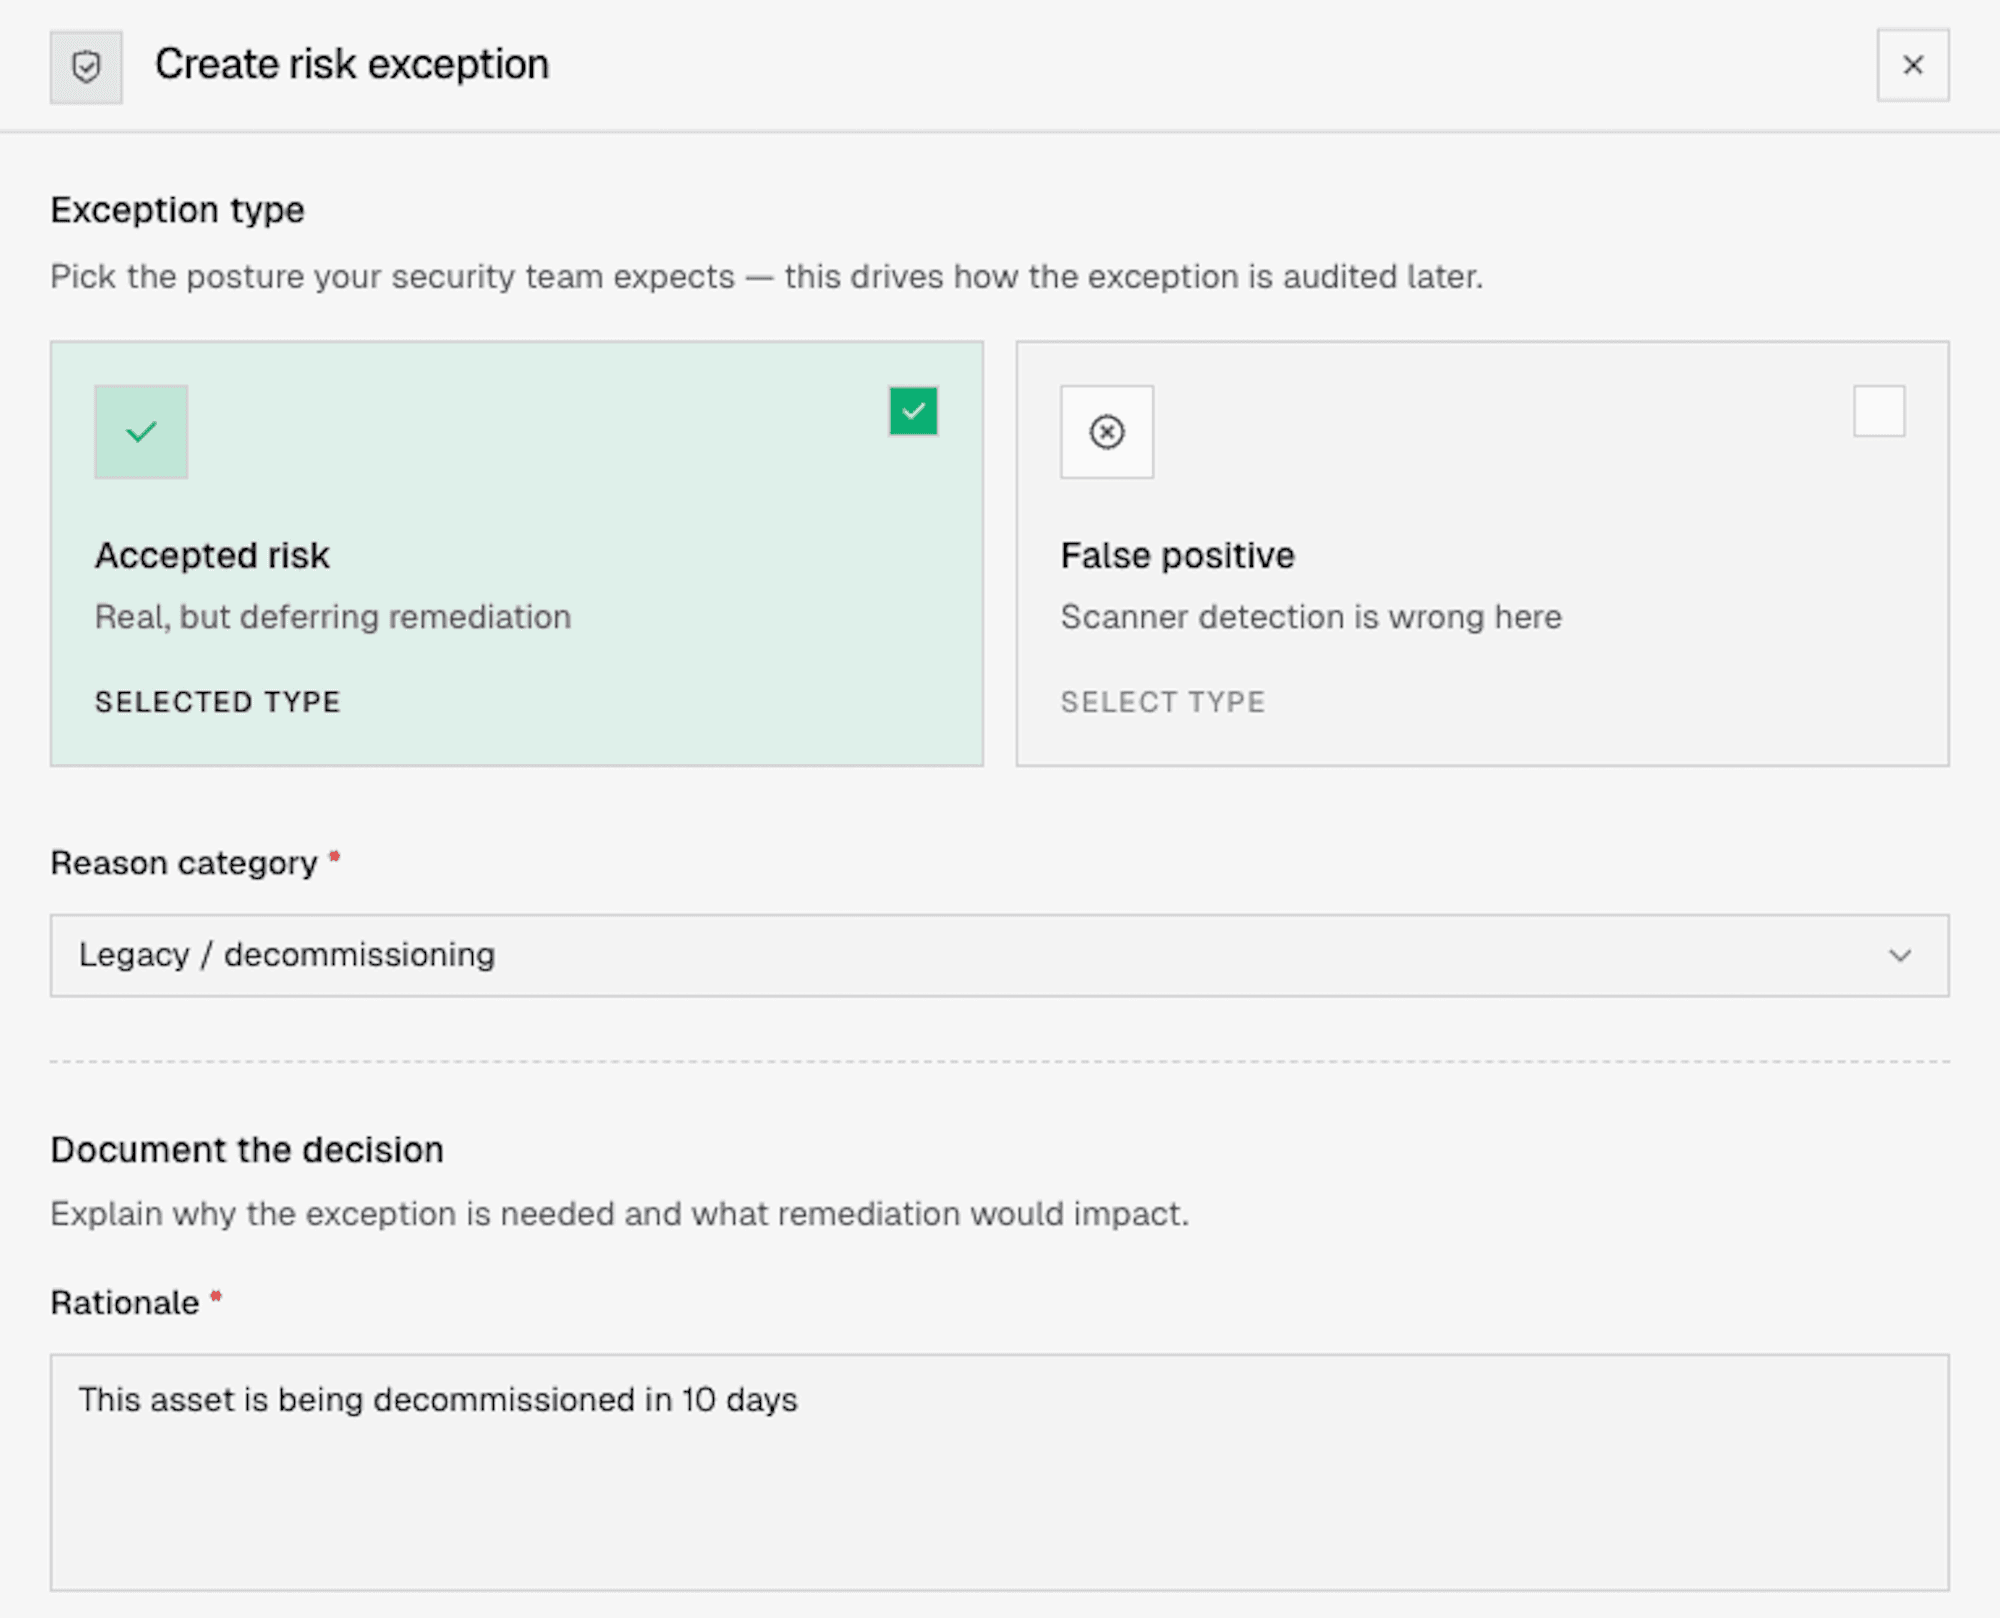Click the Legacy / decommissioning selected value
The height and width of the screenshot is (1618, 2000).
pos(287,955)
